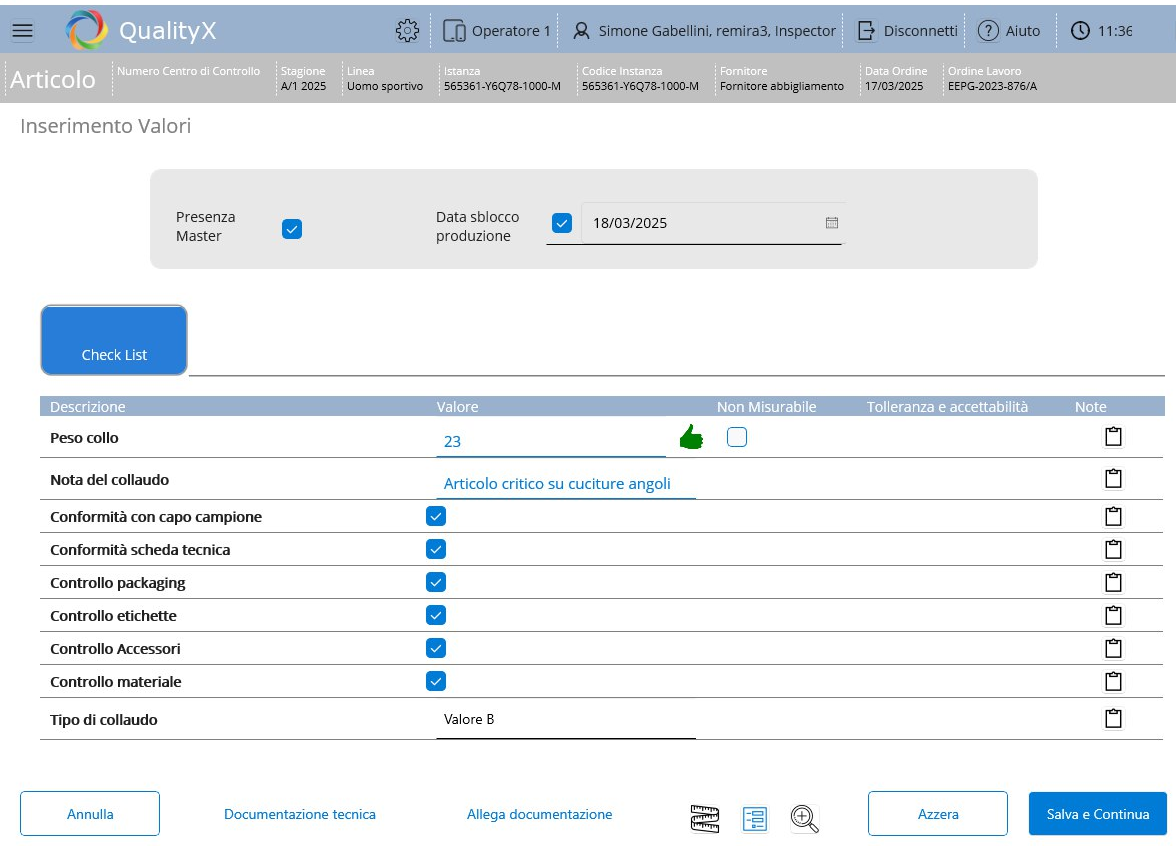Open settings gear icon
1176x846 pixels.
[407, 31]
